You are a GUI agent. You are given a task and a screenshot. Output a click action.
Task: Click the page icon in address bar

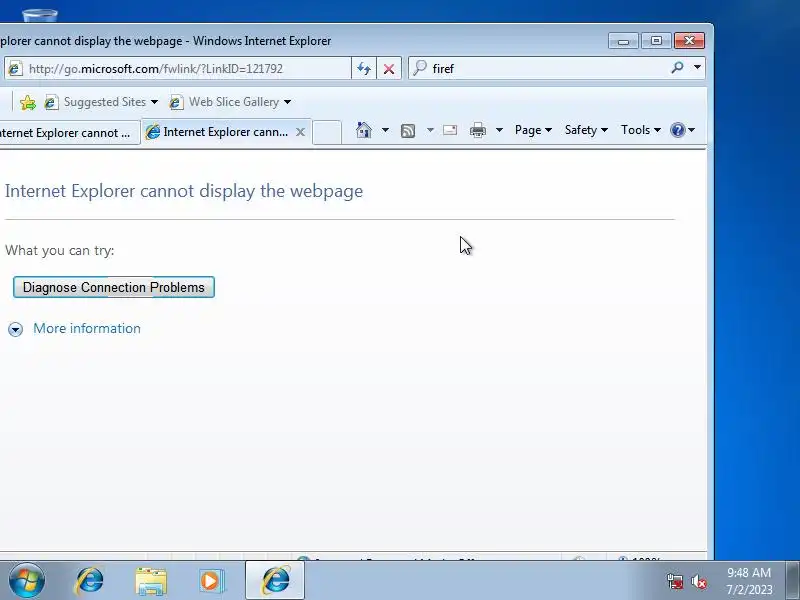pyautogui.click(x=15, y=68)
